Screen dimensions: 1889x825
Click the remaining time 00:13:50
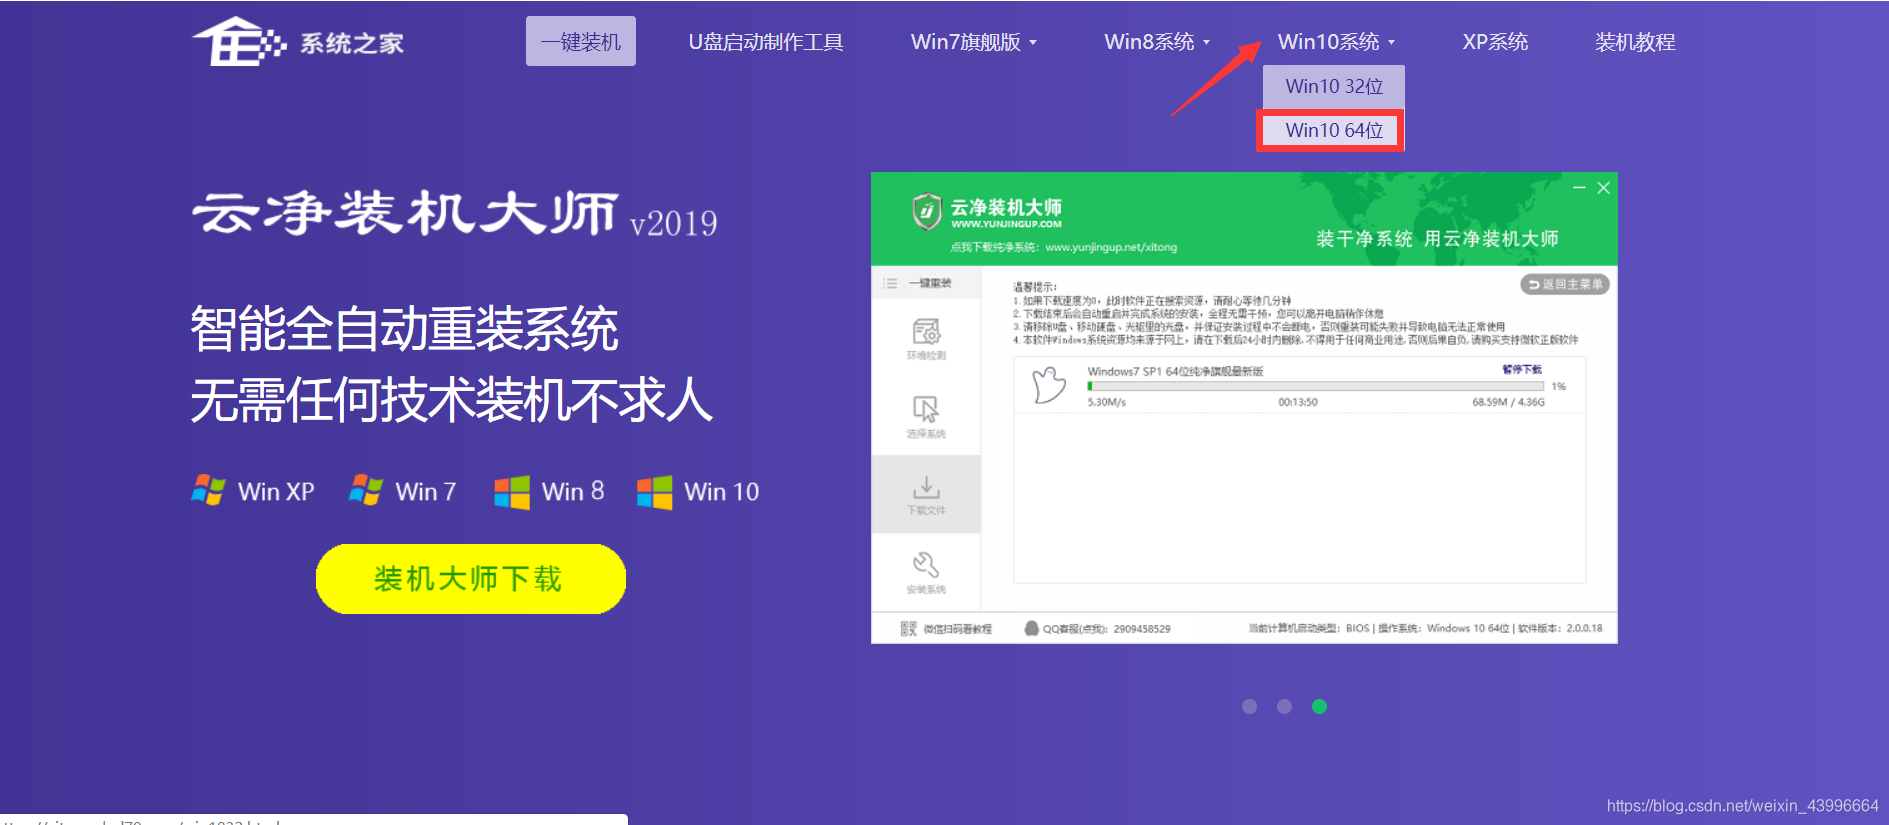tap(1297, 402)
